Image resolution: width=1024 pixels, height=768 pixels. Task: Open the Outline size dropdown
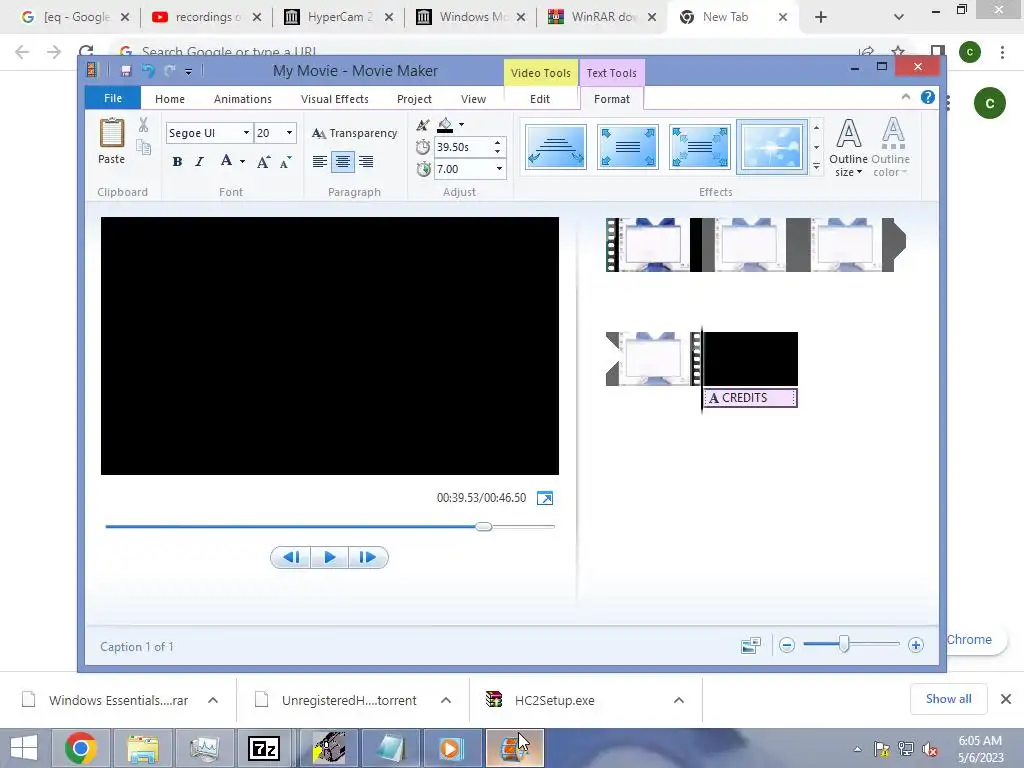(x=848, y=147)
